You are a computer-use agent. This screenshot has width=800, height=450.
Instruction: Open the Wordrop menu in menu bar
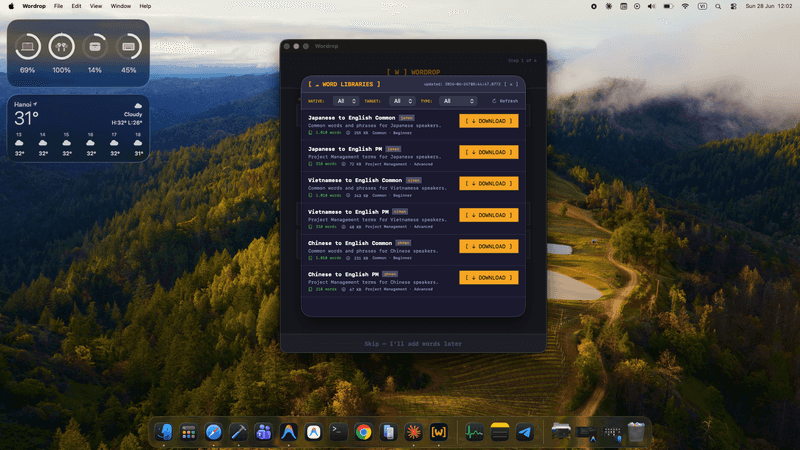[34, 6]
